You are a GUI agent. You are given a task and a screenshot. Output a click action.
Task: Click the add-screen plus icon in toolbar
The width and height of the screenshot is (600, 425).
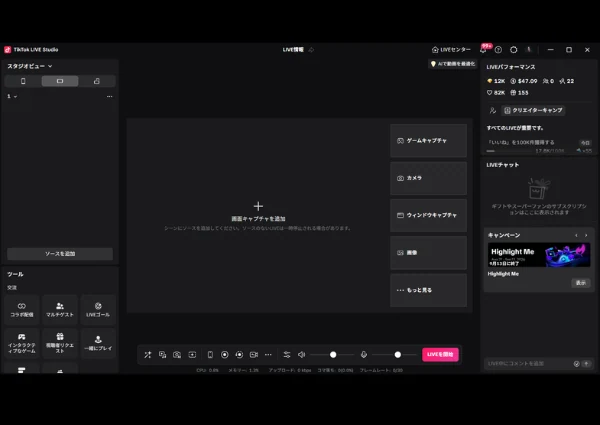pos(192,355)
